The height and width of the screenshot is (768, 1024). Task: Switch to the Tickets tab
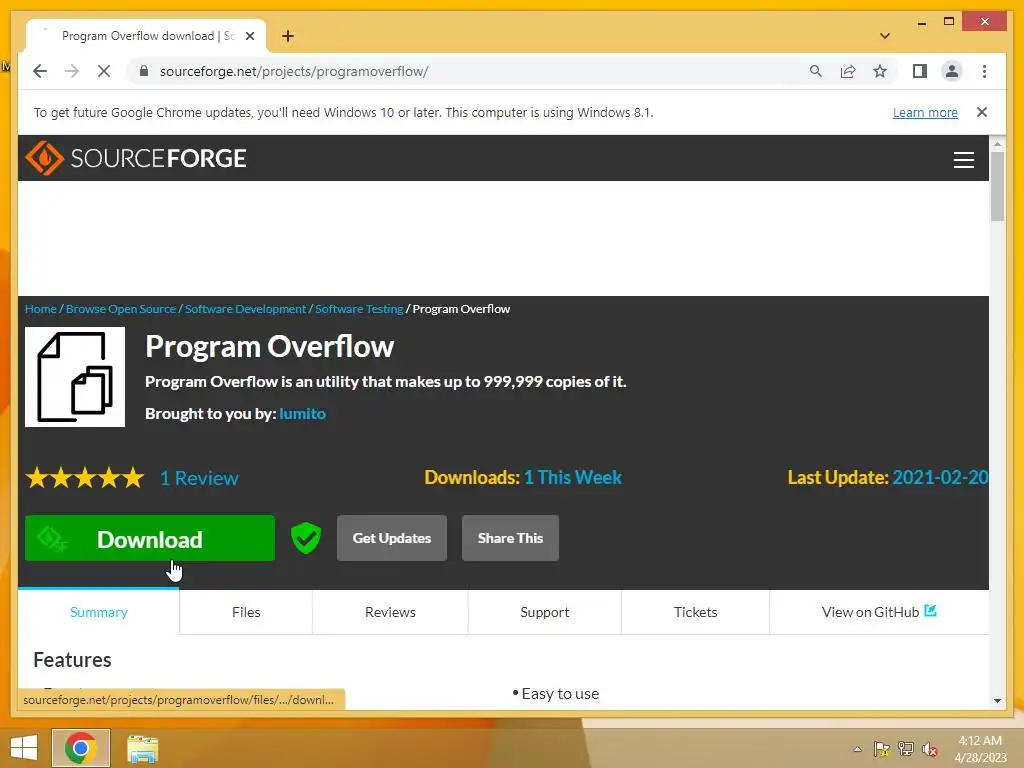[x=696, y=612]
